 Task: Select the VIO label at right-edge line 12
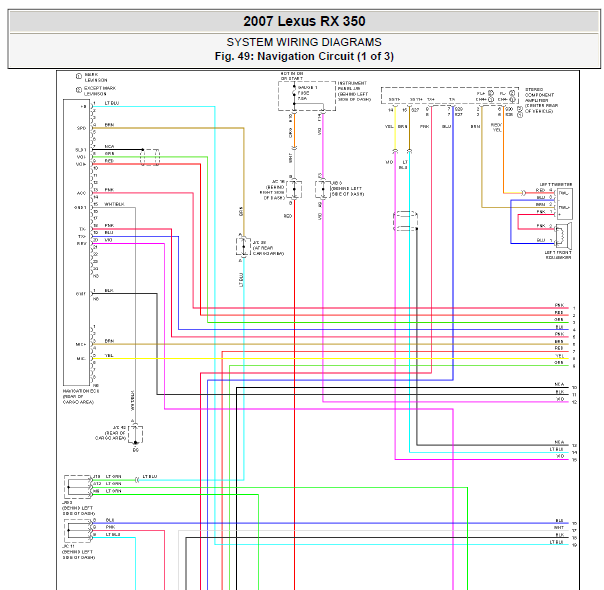point(560,399)
